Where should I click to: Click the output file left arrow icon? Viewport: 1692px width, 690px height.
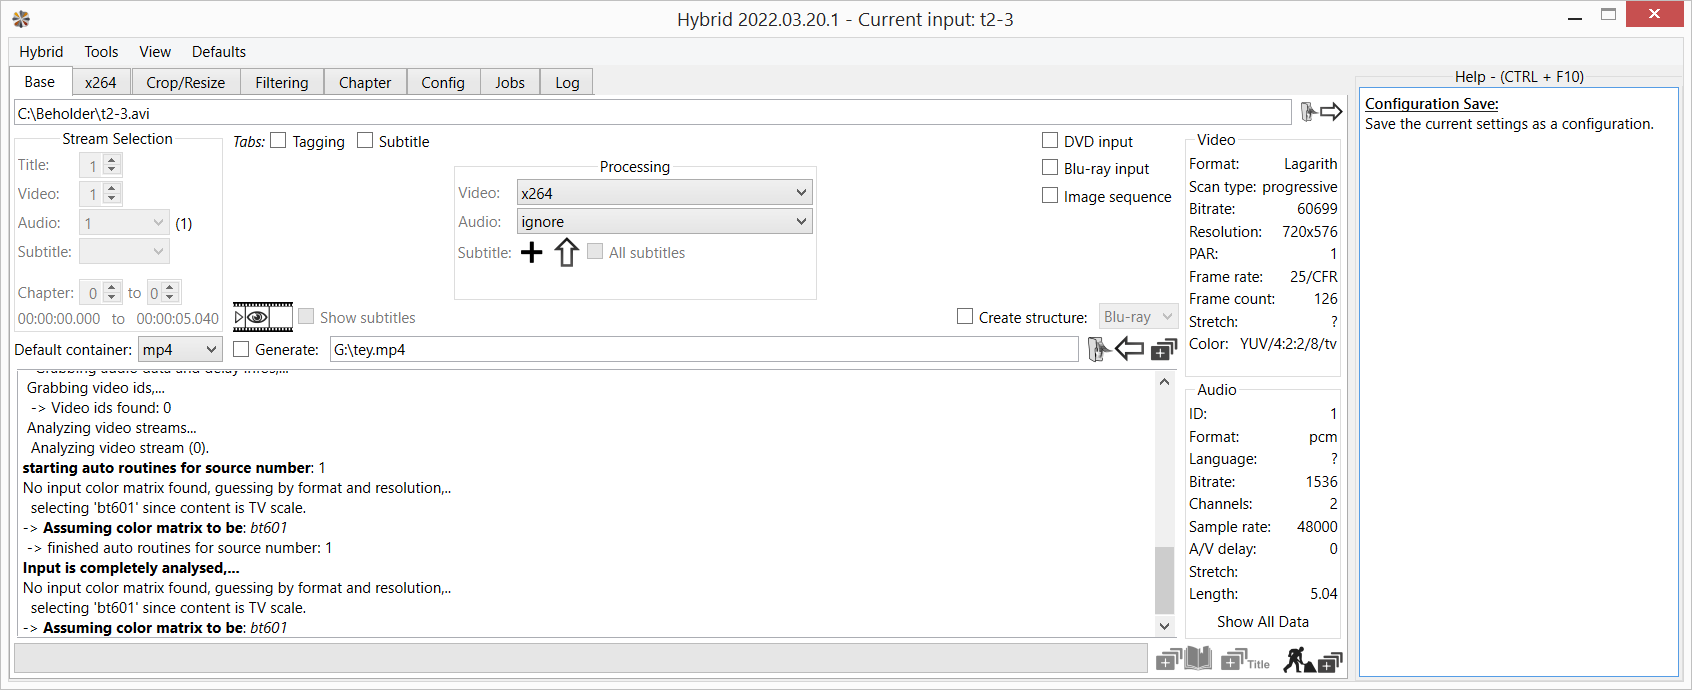[1129, 349]
